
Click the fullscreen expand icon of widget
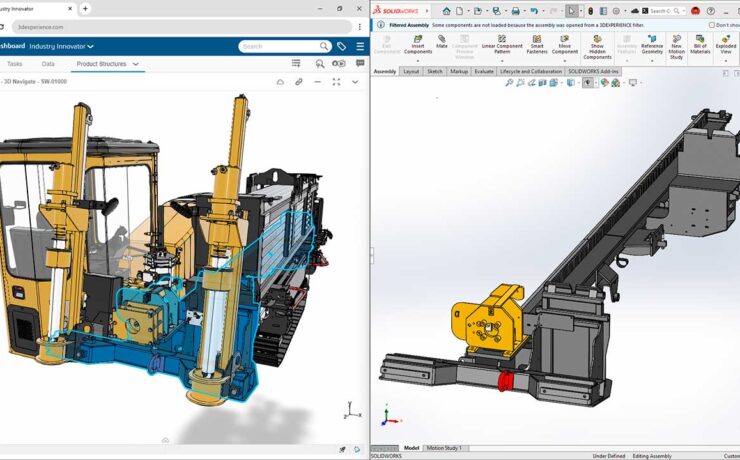[x=336, y=82]
